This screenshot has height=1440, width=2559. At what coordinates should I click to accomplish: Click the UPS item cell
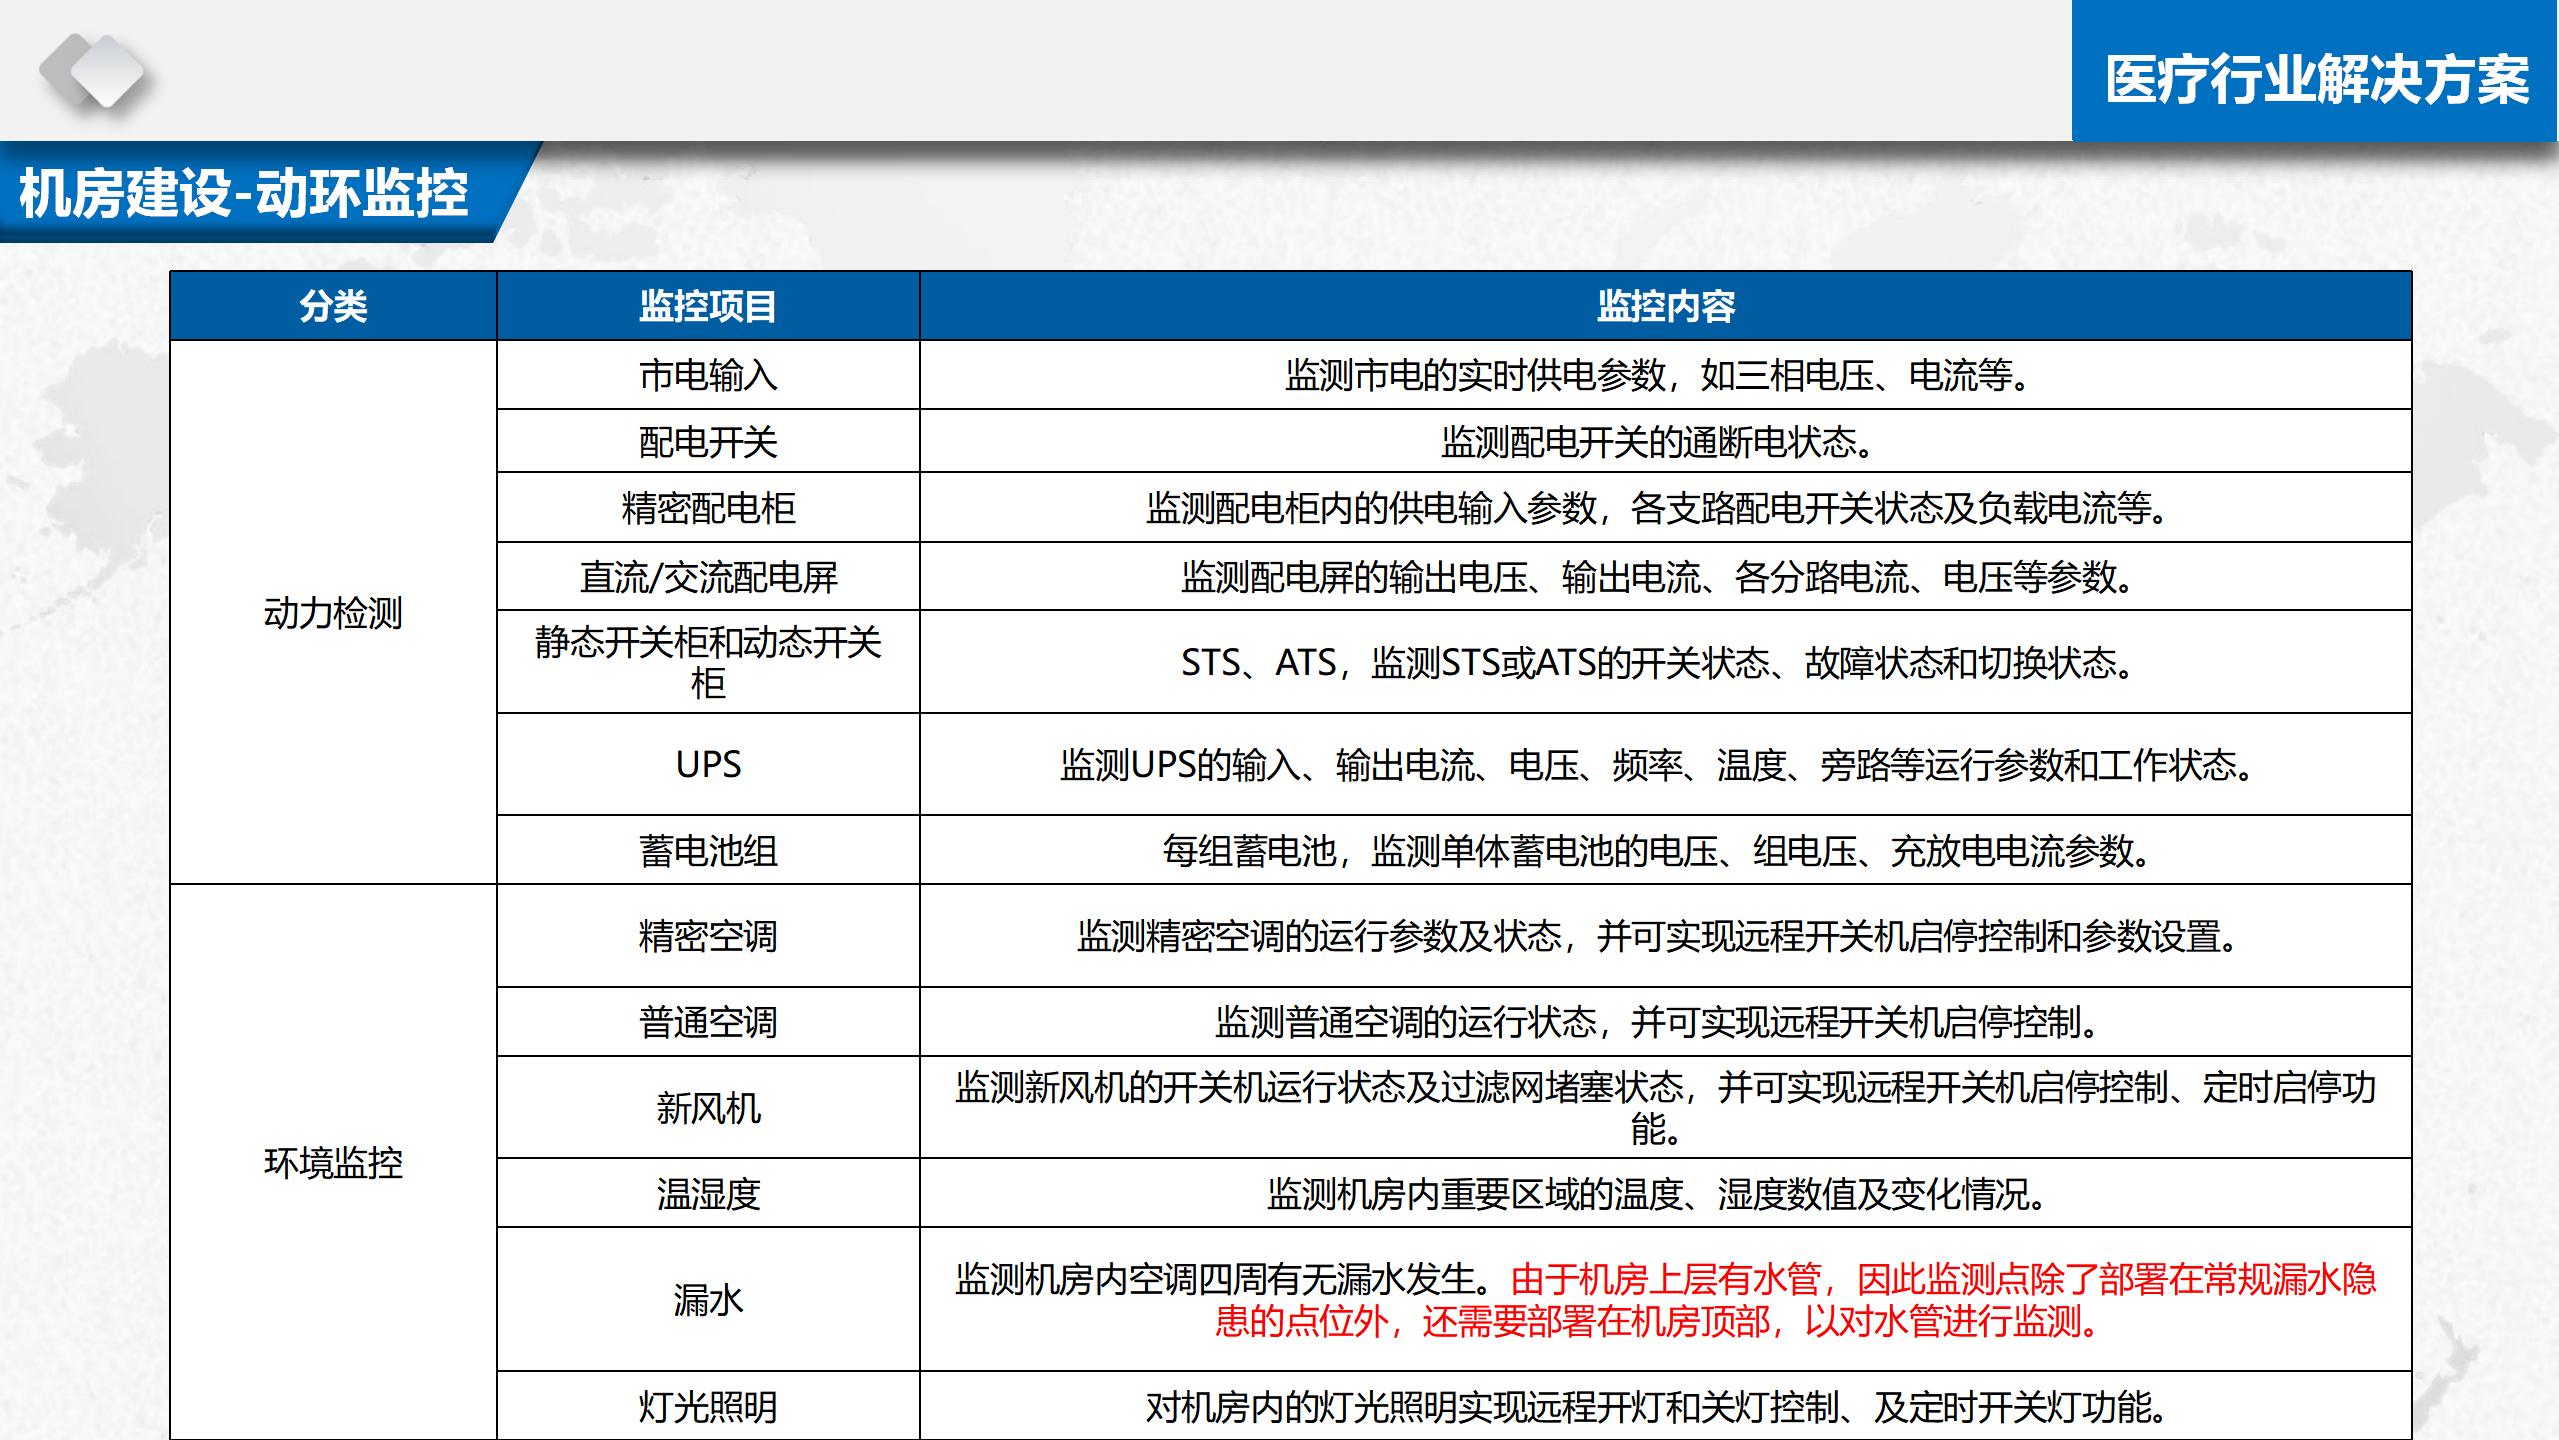tap(708, 765)
